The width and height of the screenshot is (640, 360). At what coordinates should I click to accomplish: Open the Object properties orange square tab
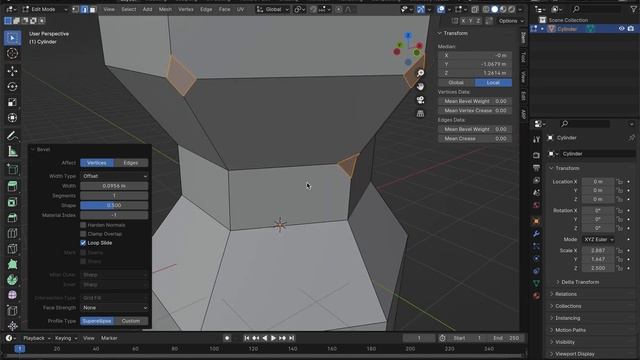[536, 221]
